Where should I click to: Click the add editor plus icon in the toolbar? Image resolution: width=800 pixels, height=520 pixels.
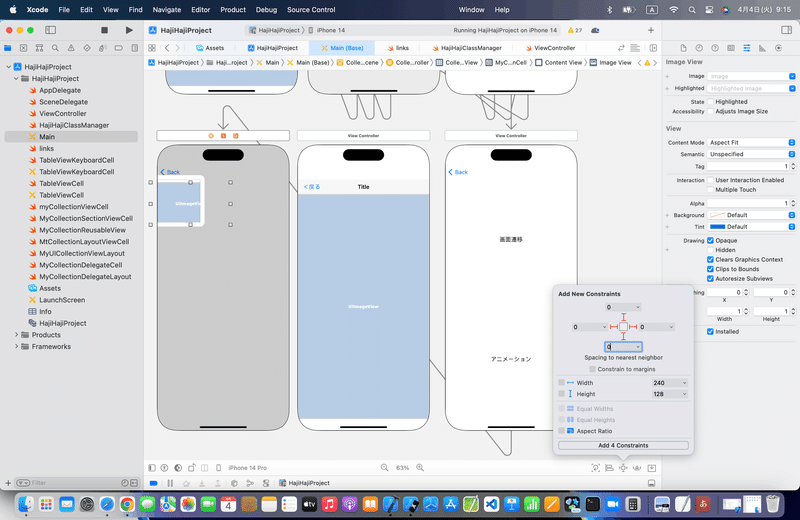[x=651, y=30]
